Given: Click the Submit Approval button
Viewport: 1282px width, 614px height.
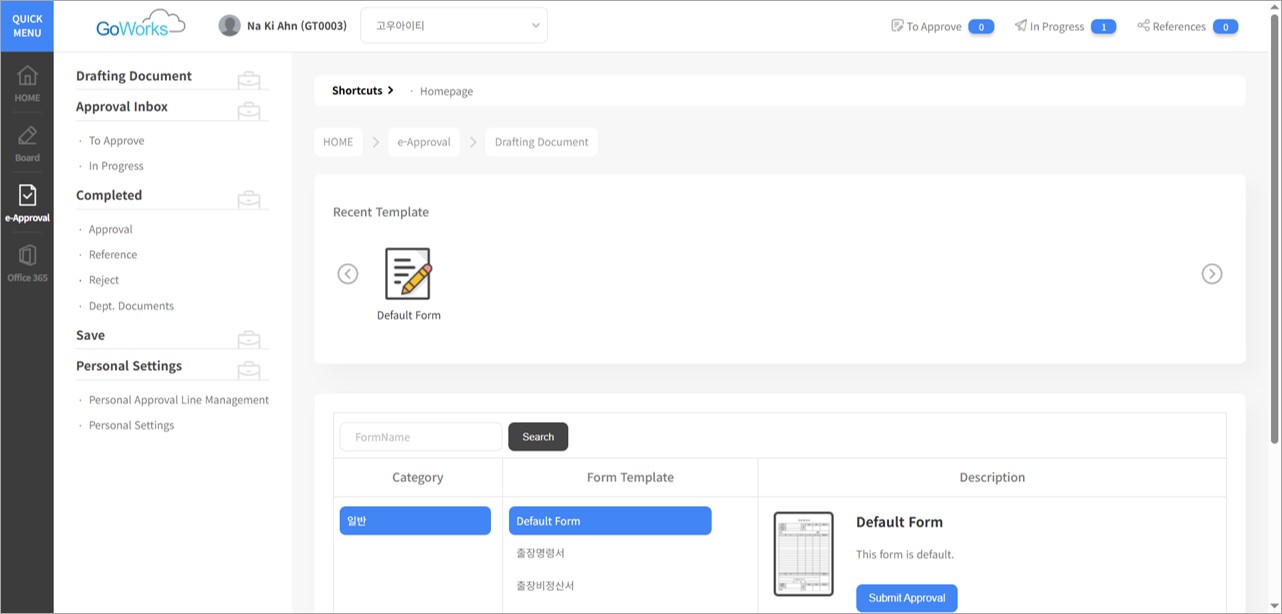Looking at the screenshot, I should point(907,598).
